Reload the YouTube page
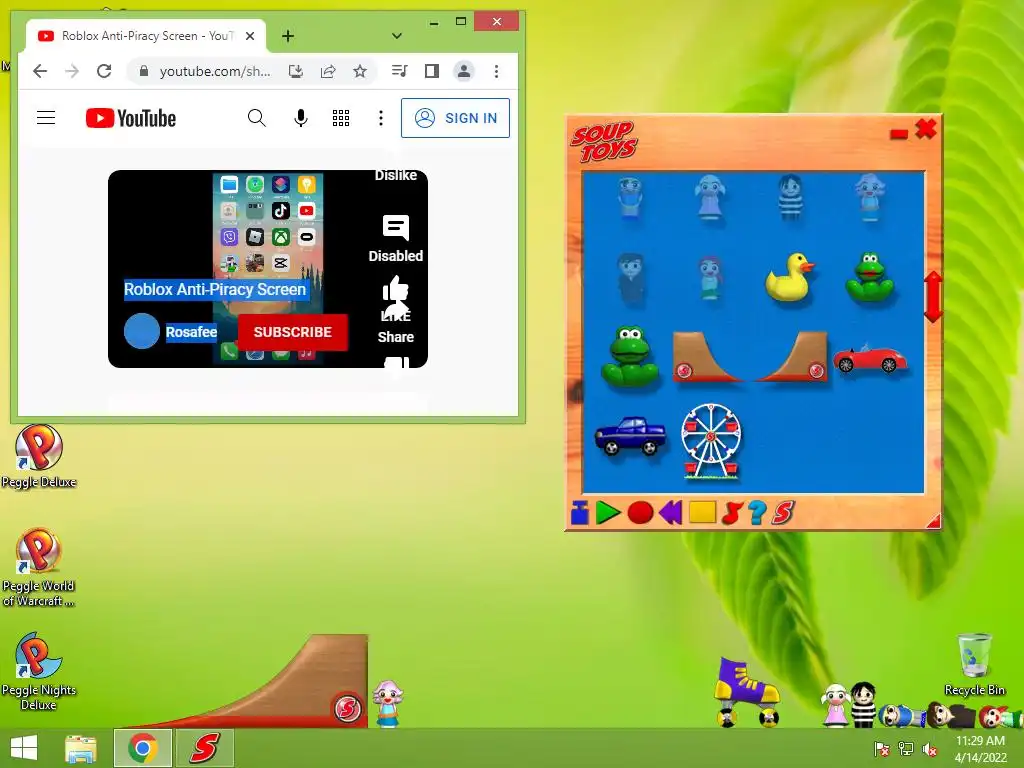 (104, 71)
